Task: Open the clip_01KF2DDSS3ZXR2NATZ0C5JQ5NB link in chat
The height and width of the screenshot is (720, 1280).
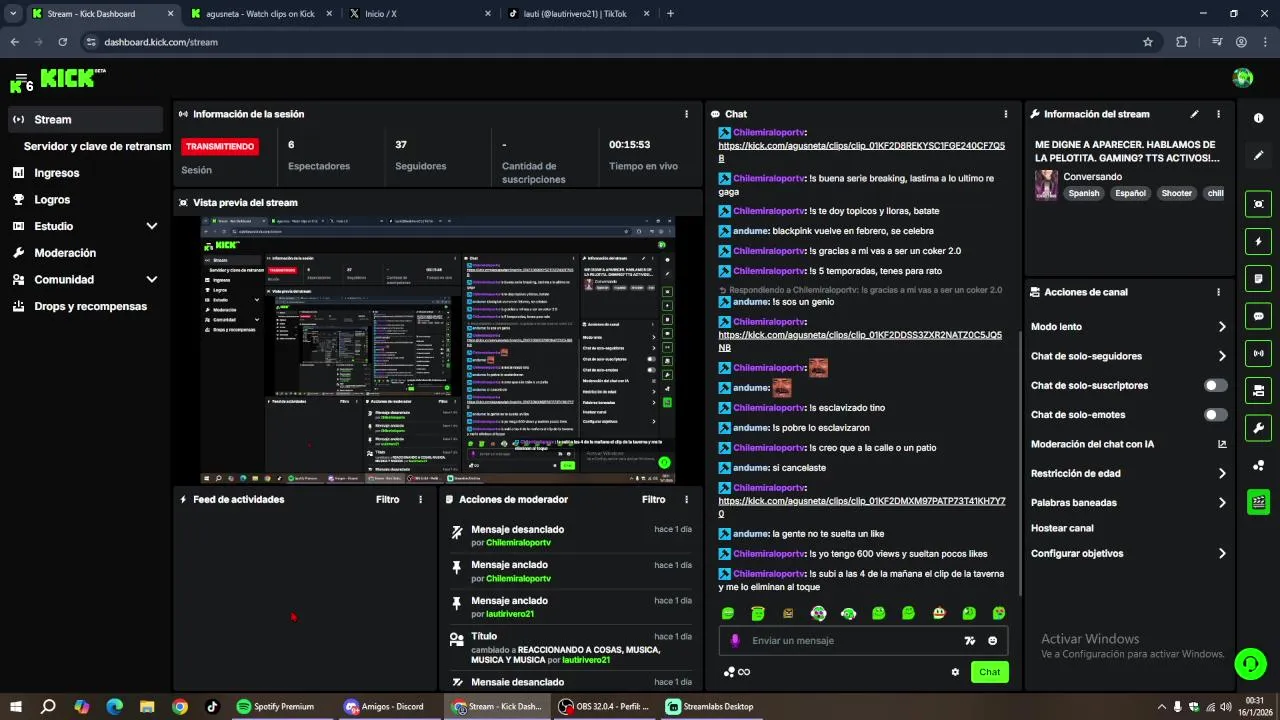Action: (860, 341)
